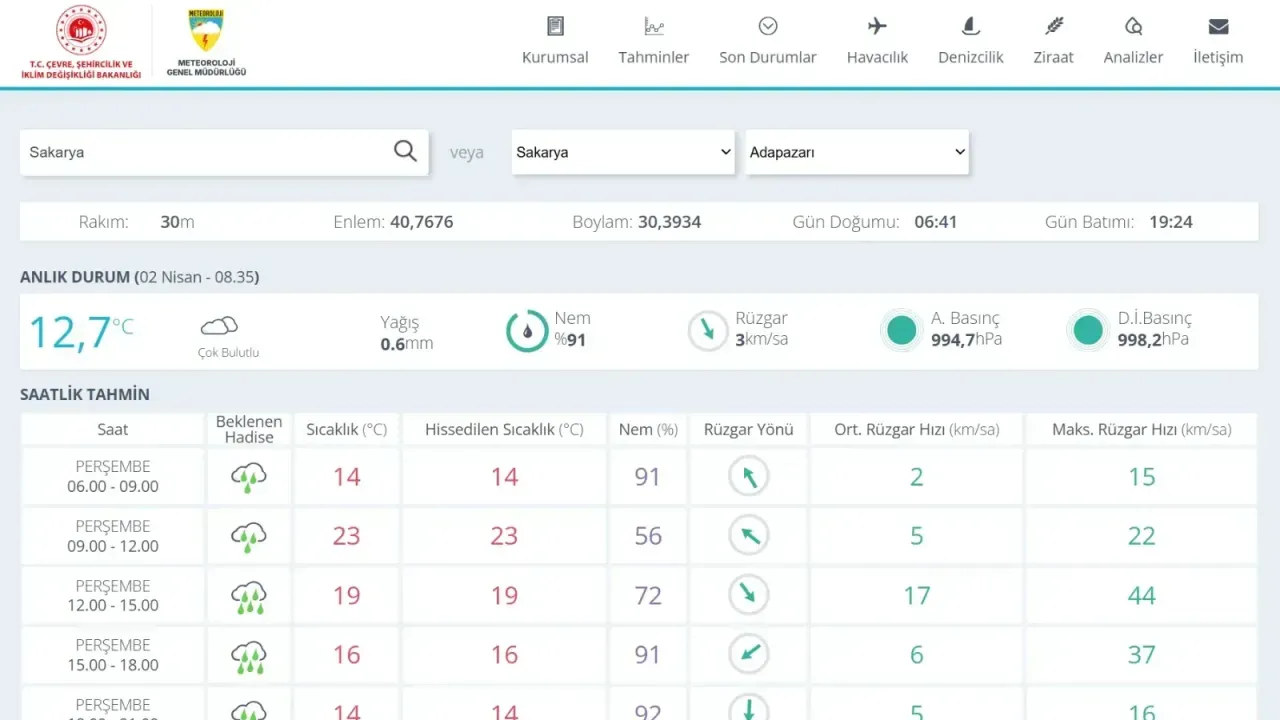This screenshot has height=720, width=1280.
Task: Click the Analizler icon
Action: 1133,26
